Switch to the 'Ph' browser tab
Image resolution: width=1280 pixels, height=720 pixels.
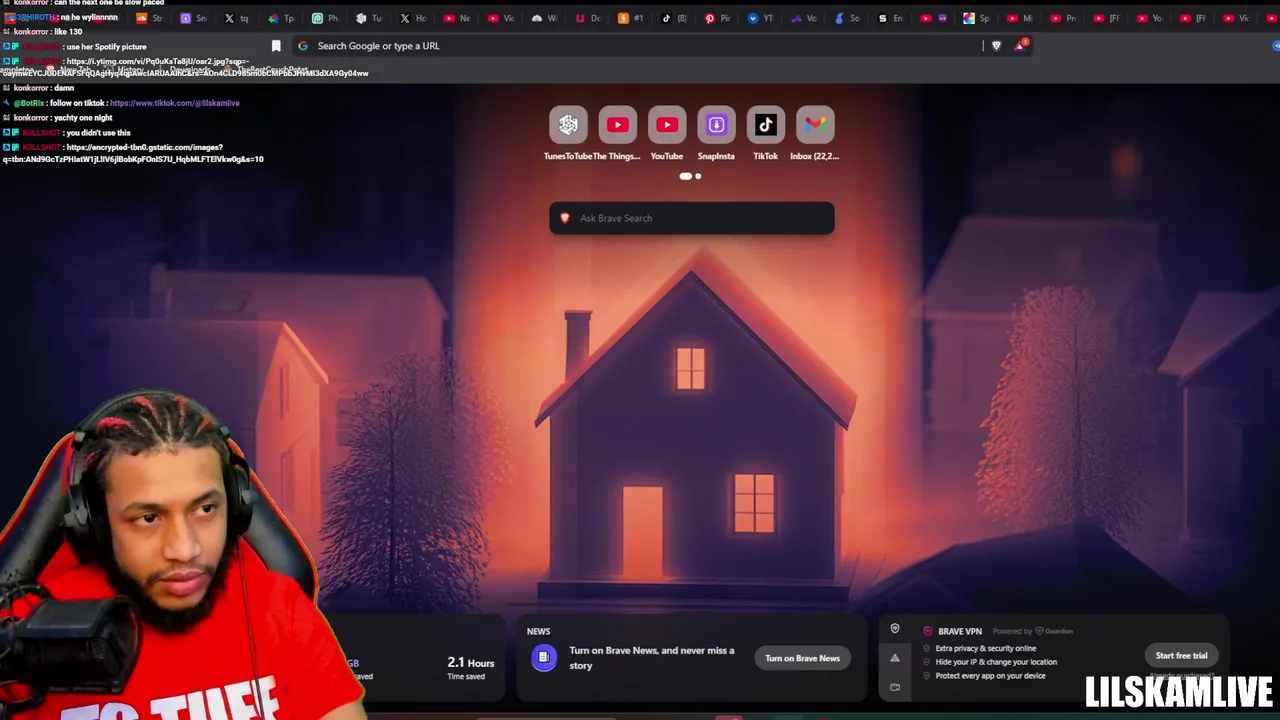click(x=325, y=18)
